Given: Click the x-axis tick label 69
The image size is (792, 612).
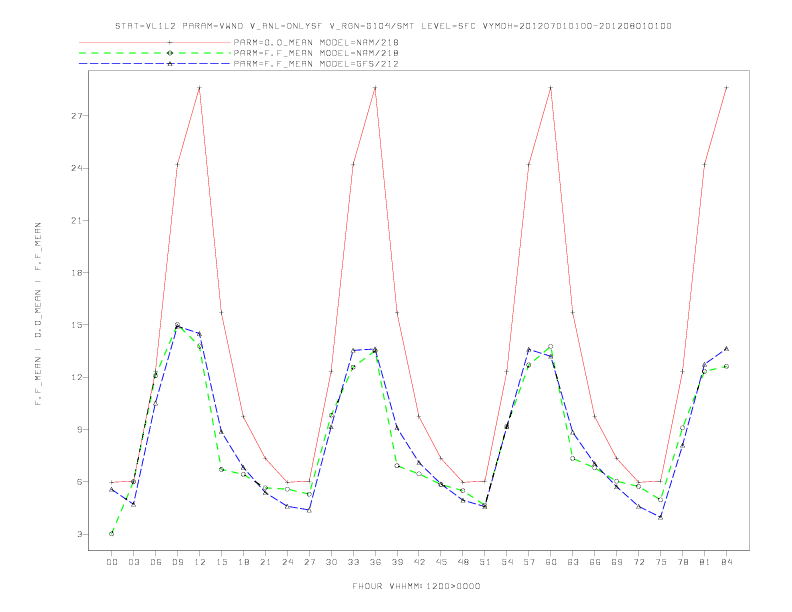Looking at the screenshot, I should coord(617,562).
